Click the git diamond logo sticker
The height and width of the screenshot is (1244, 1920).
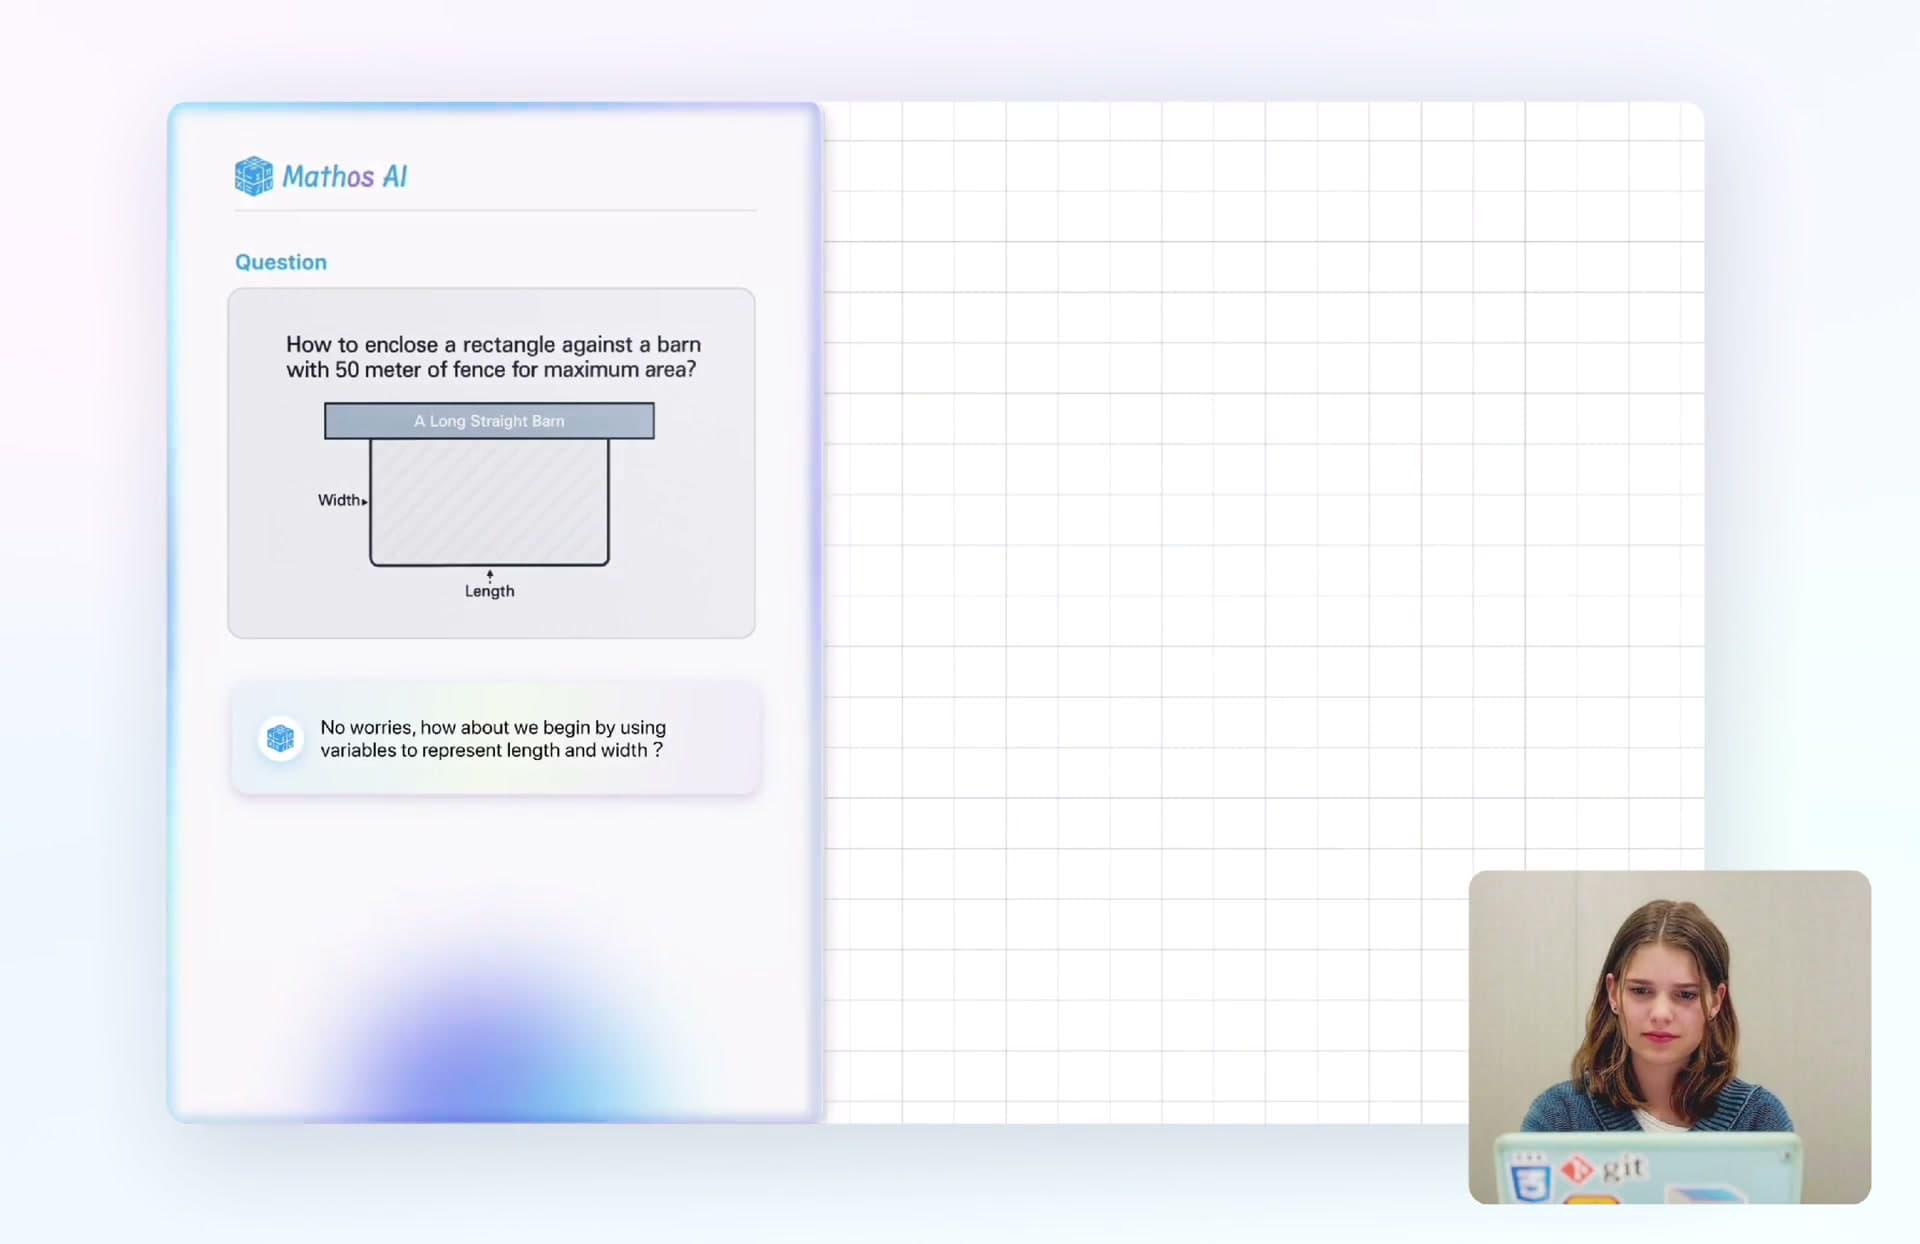(1577, 1168)
